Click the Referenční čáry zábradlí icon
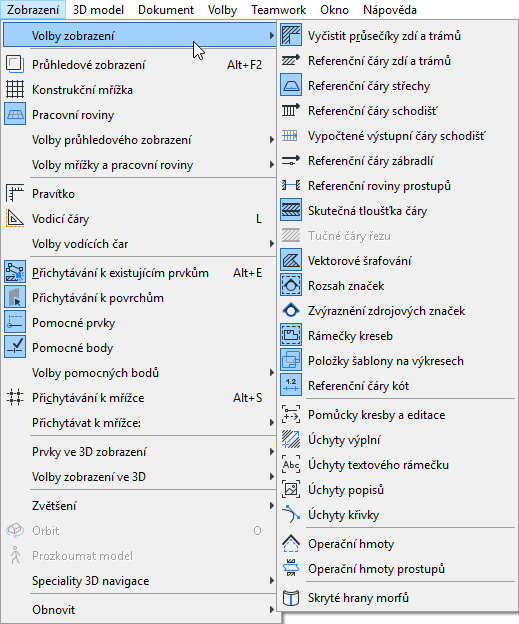519x624 pixels. (291, 161)
